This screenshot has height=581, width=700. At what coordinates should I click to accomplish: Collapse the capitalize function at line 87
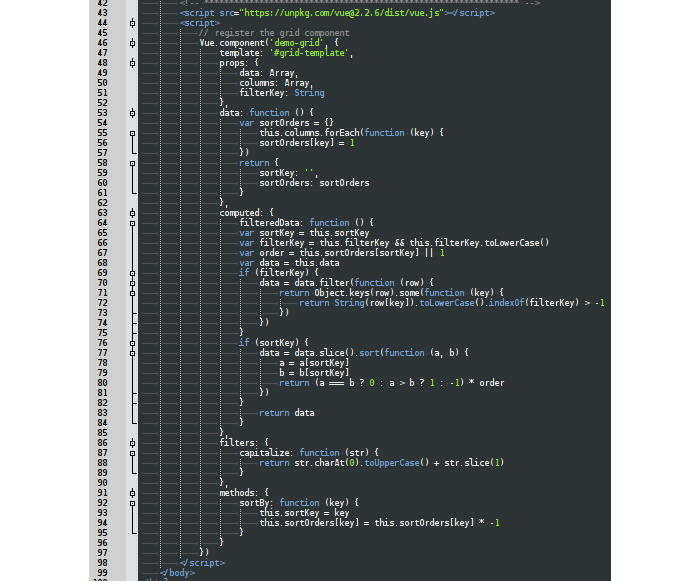(132, 452)
